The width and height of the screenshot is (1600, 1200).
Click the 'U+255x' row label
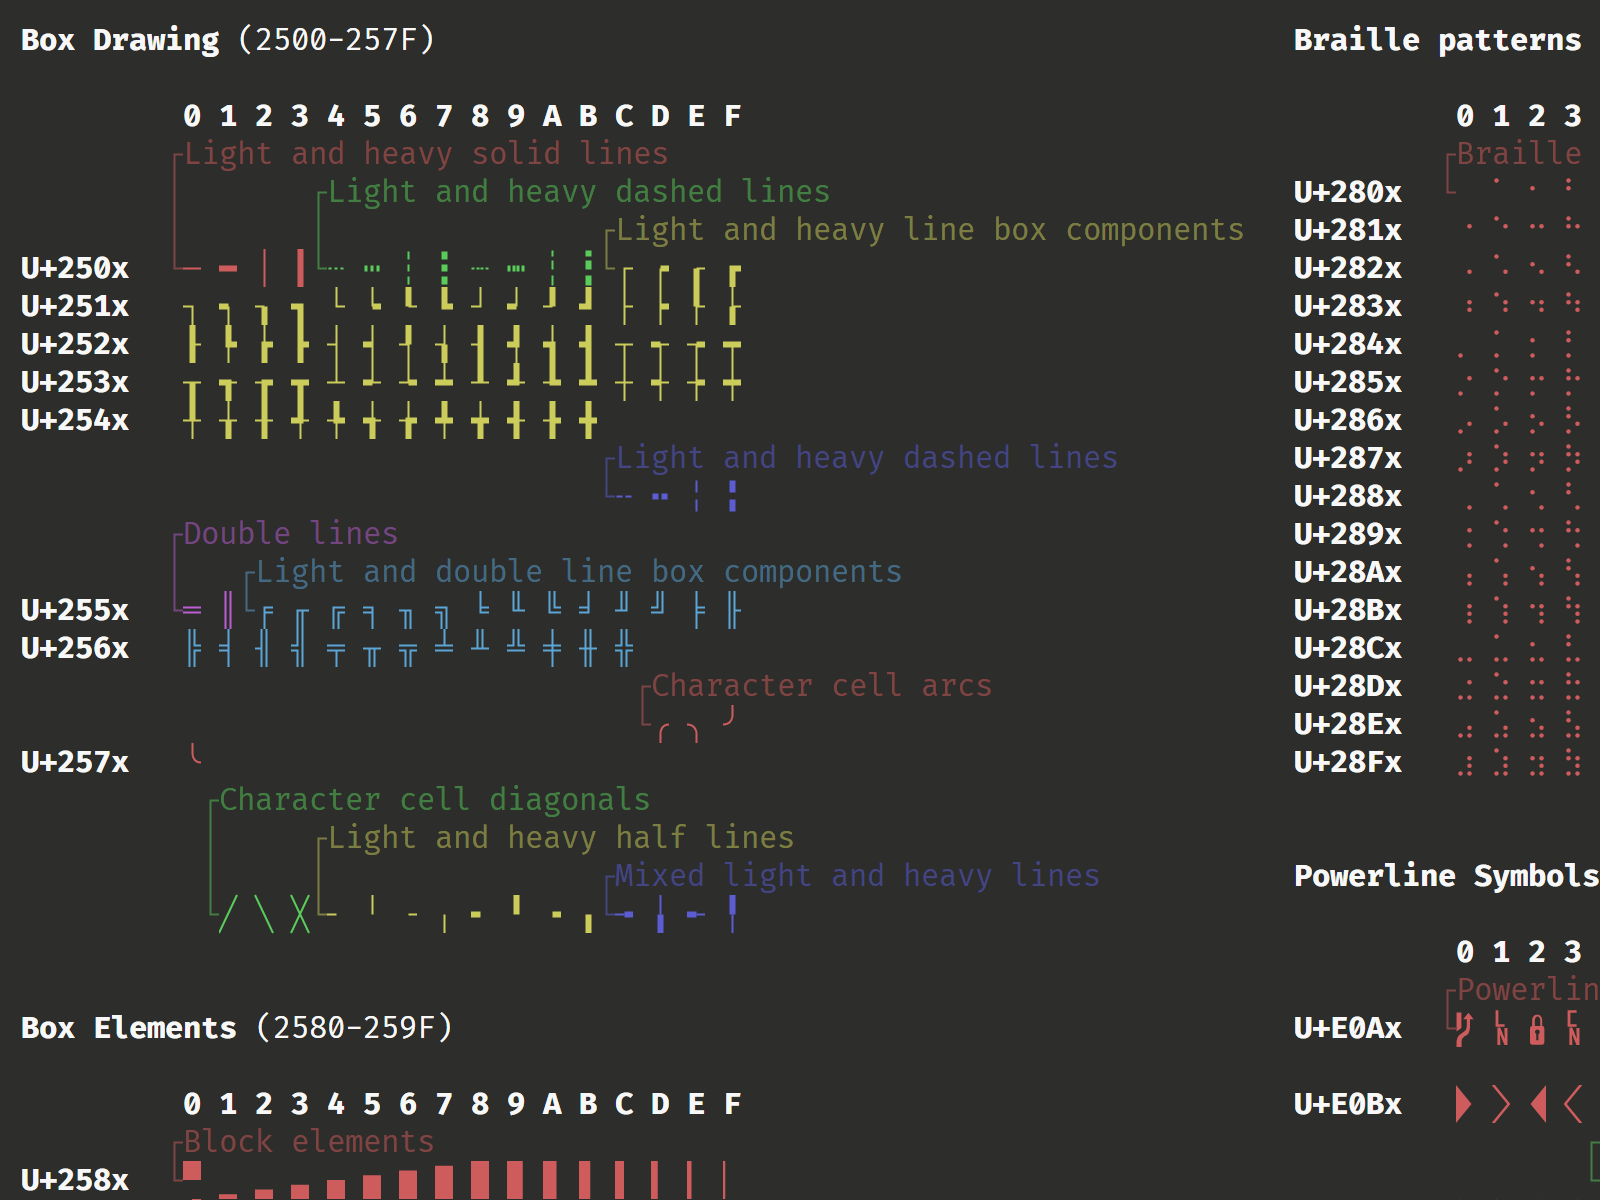point(75,610)
